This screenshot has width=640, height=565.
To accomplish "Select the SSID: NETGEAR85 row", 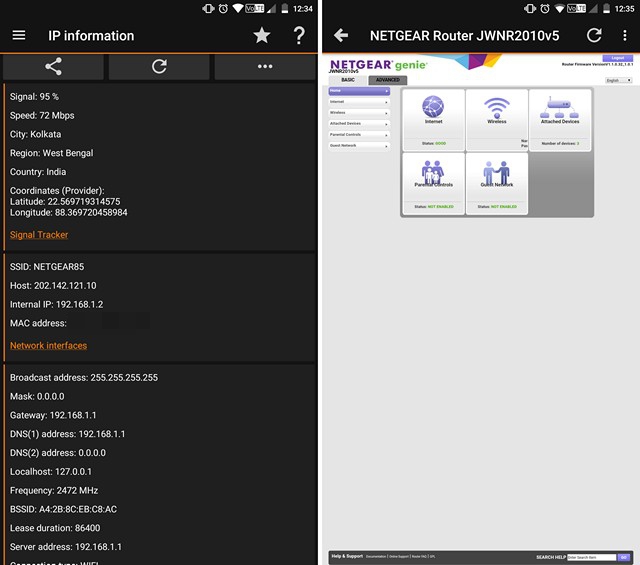I will point(47,267).
